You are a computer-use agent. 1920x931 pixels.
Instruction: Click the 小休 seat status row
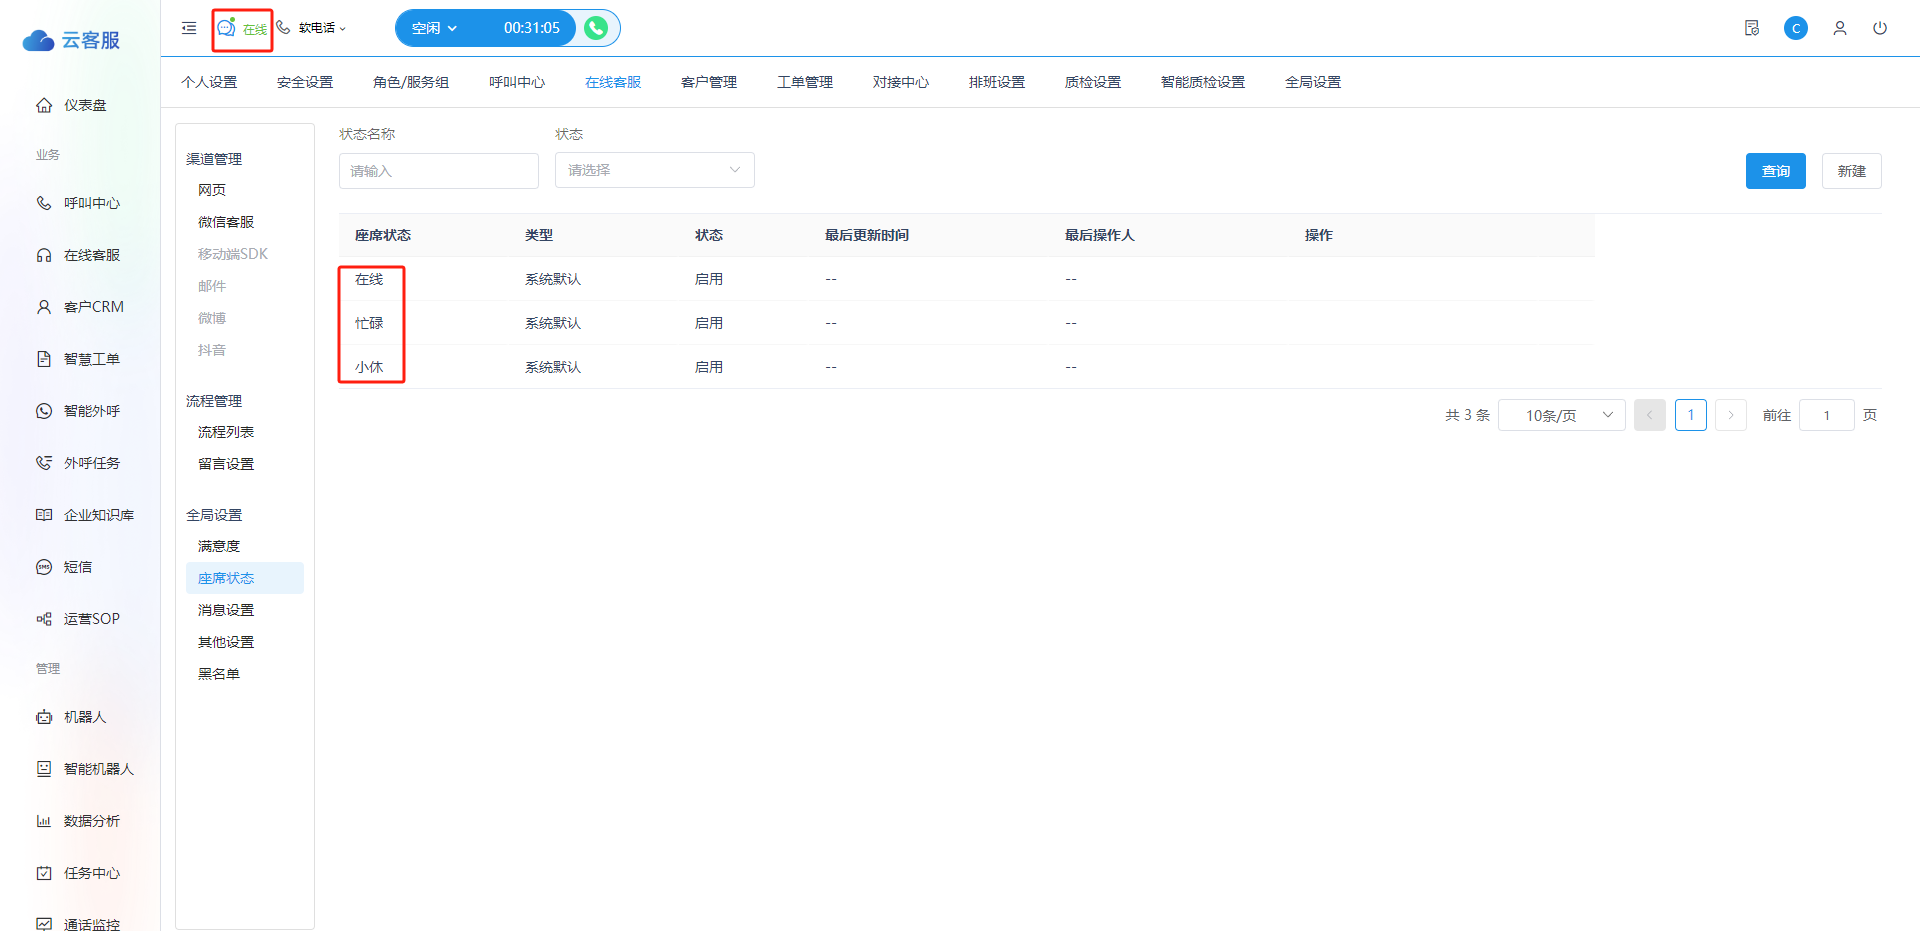(966, 367)
